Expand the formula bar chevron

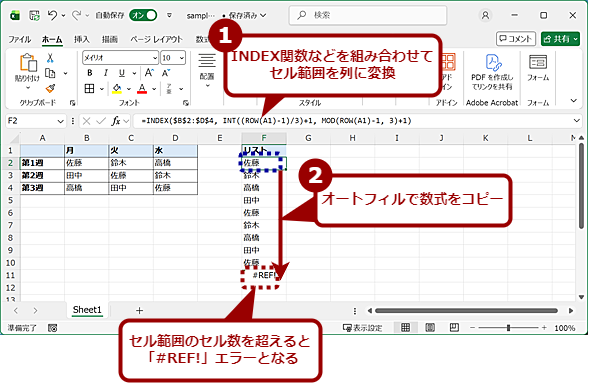pyautogui.click(x=577, y=121)
